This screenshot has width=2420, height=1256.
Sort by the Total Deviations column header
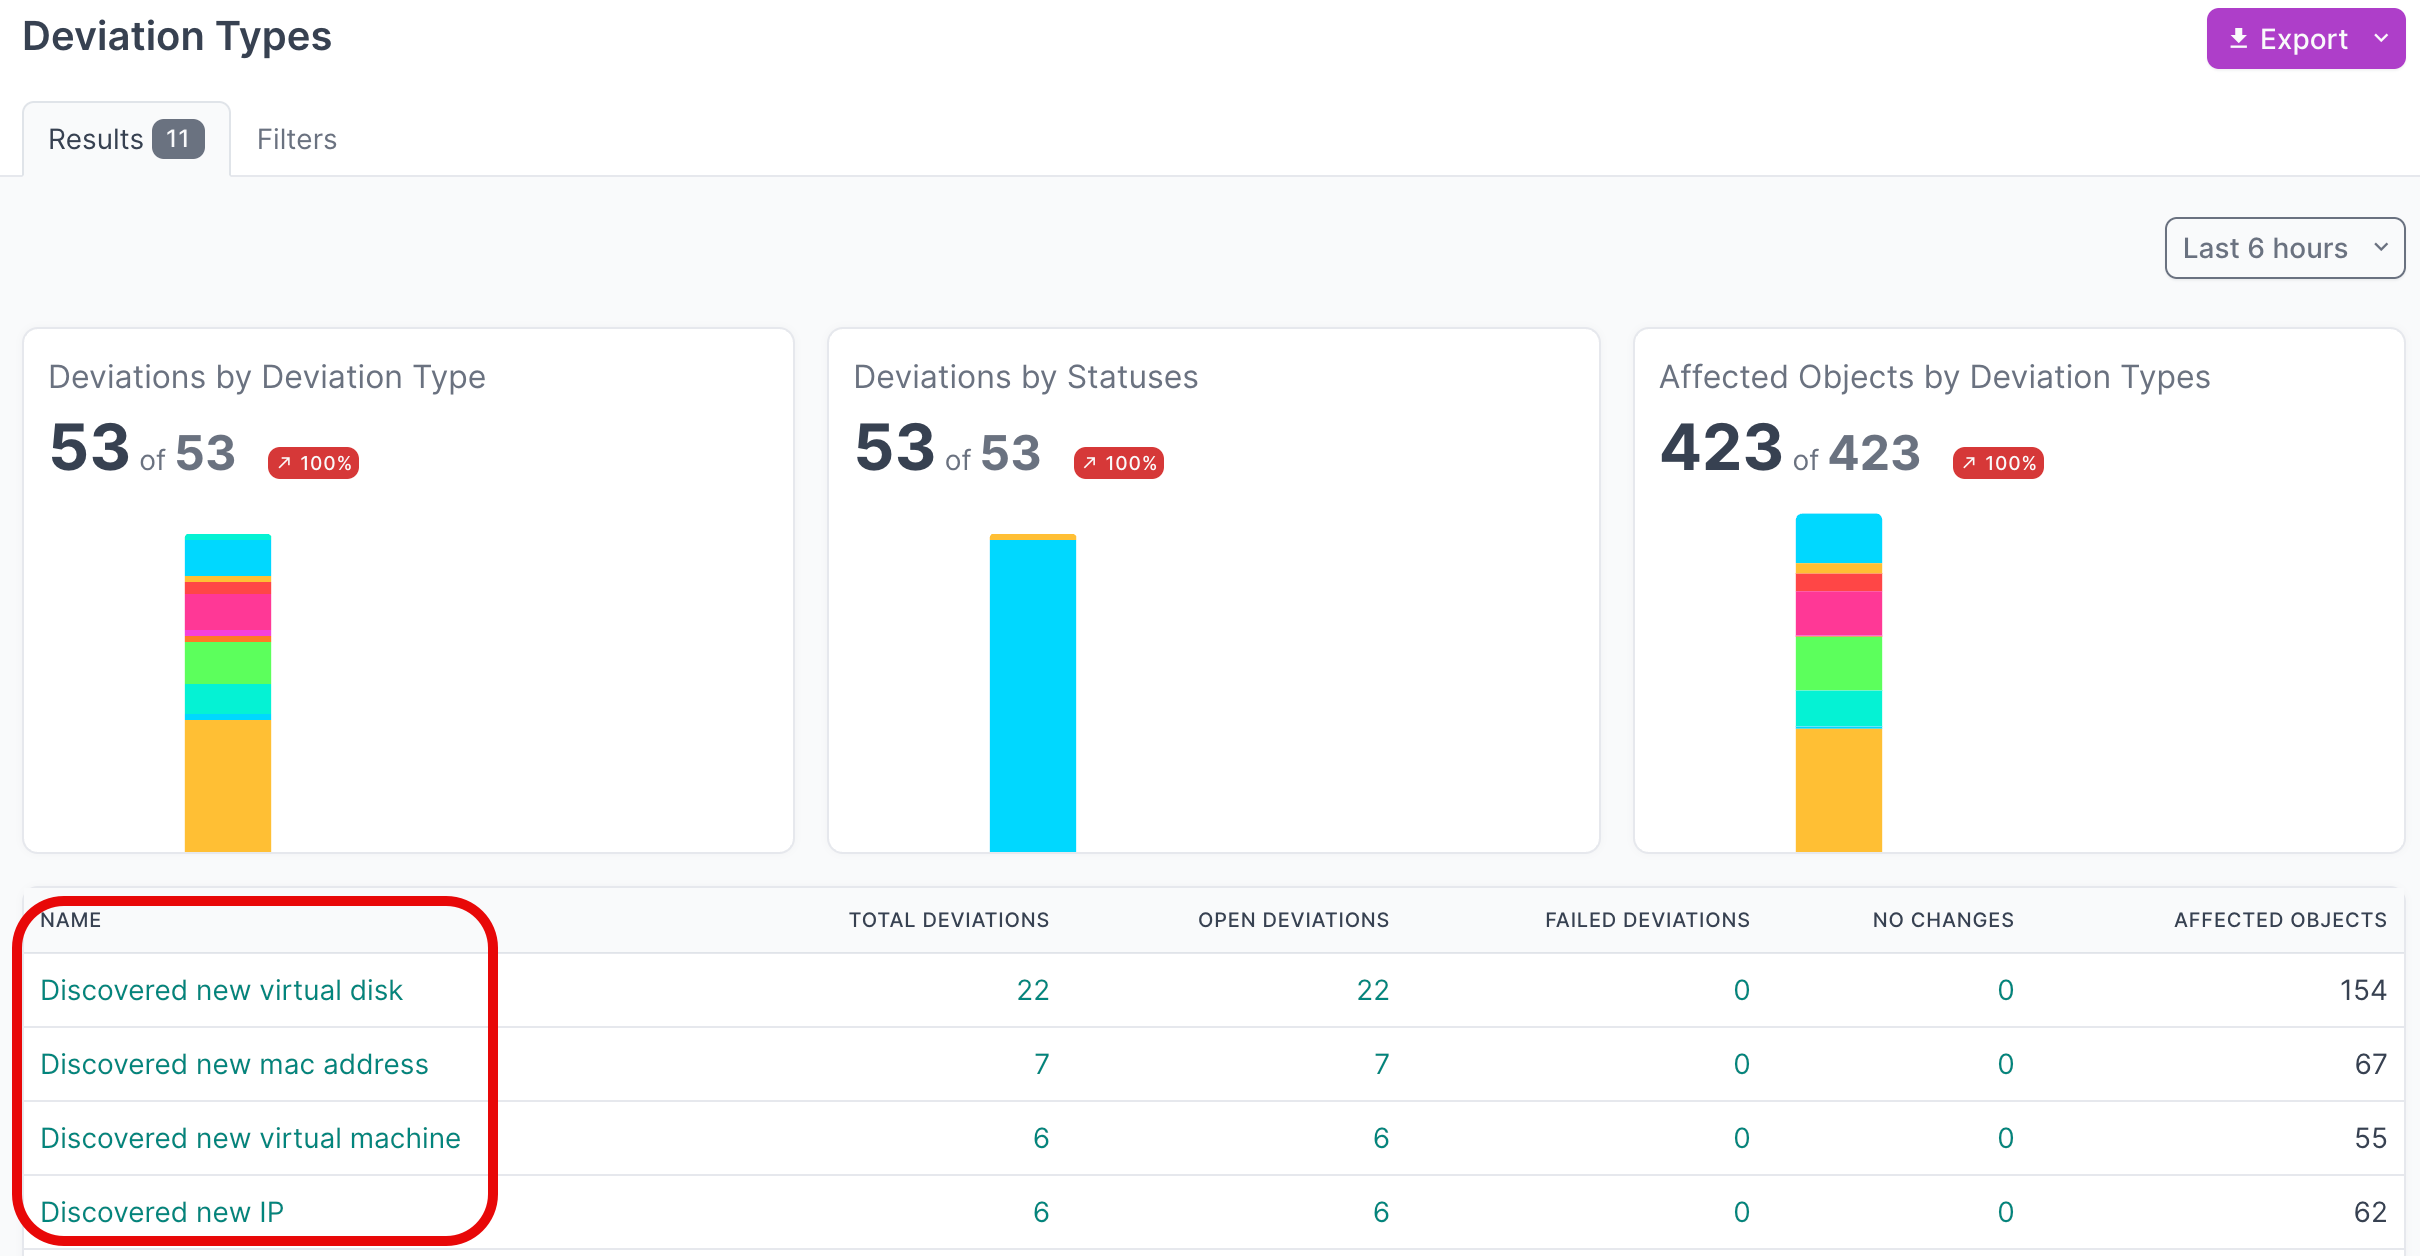948,920
